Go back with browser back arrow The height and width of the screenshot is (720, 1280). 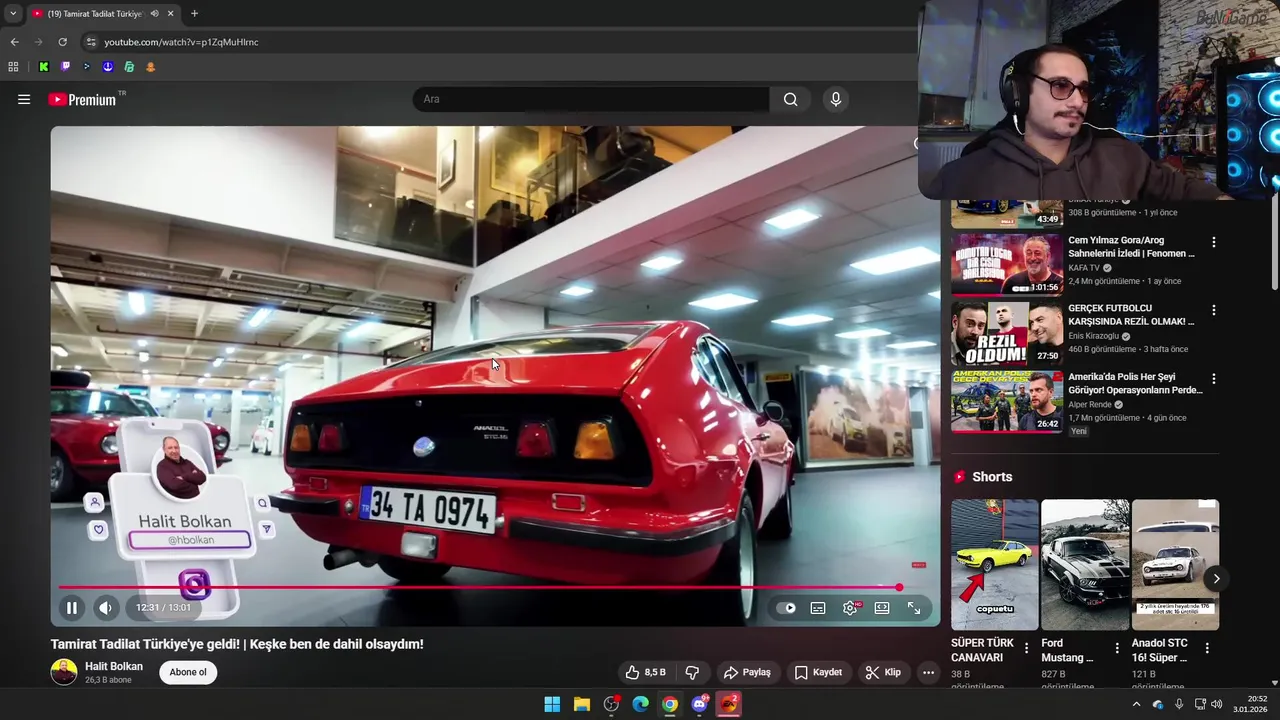point(14,42)
